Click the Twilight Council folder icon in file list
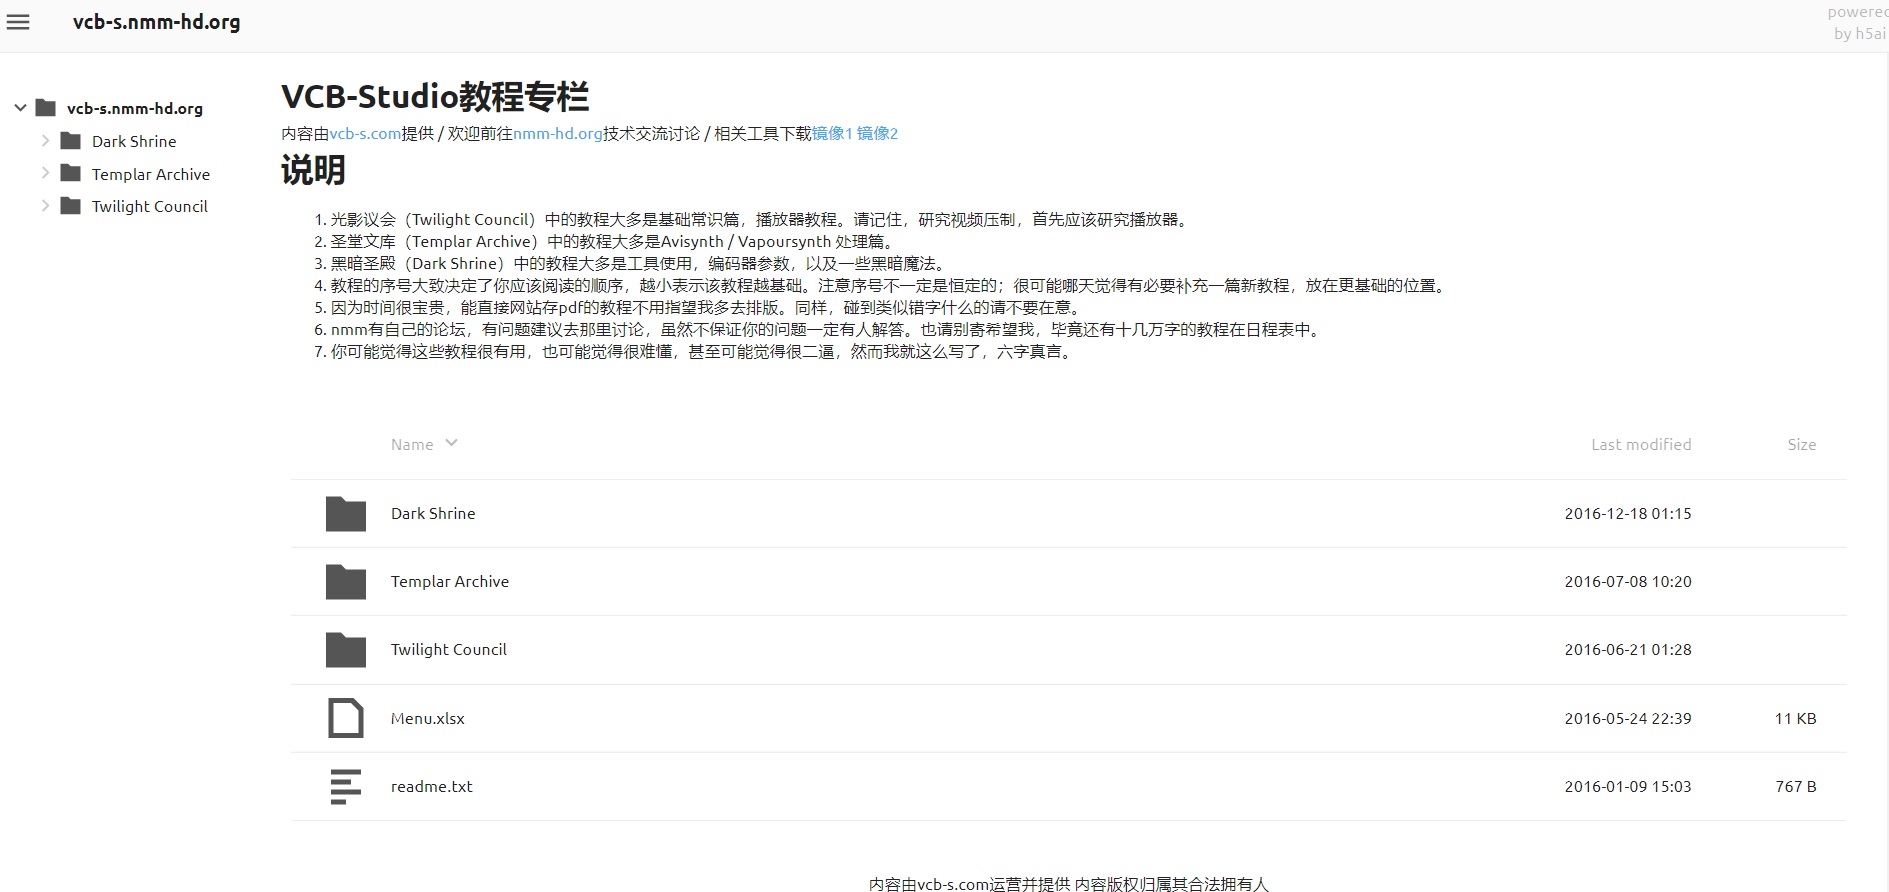Screen dimensions: 1889x892 coord(346,650)
